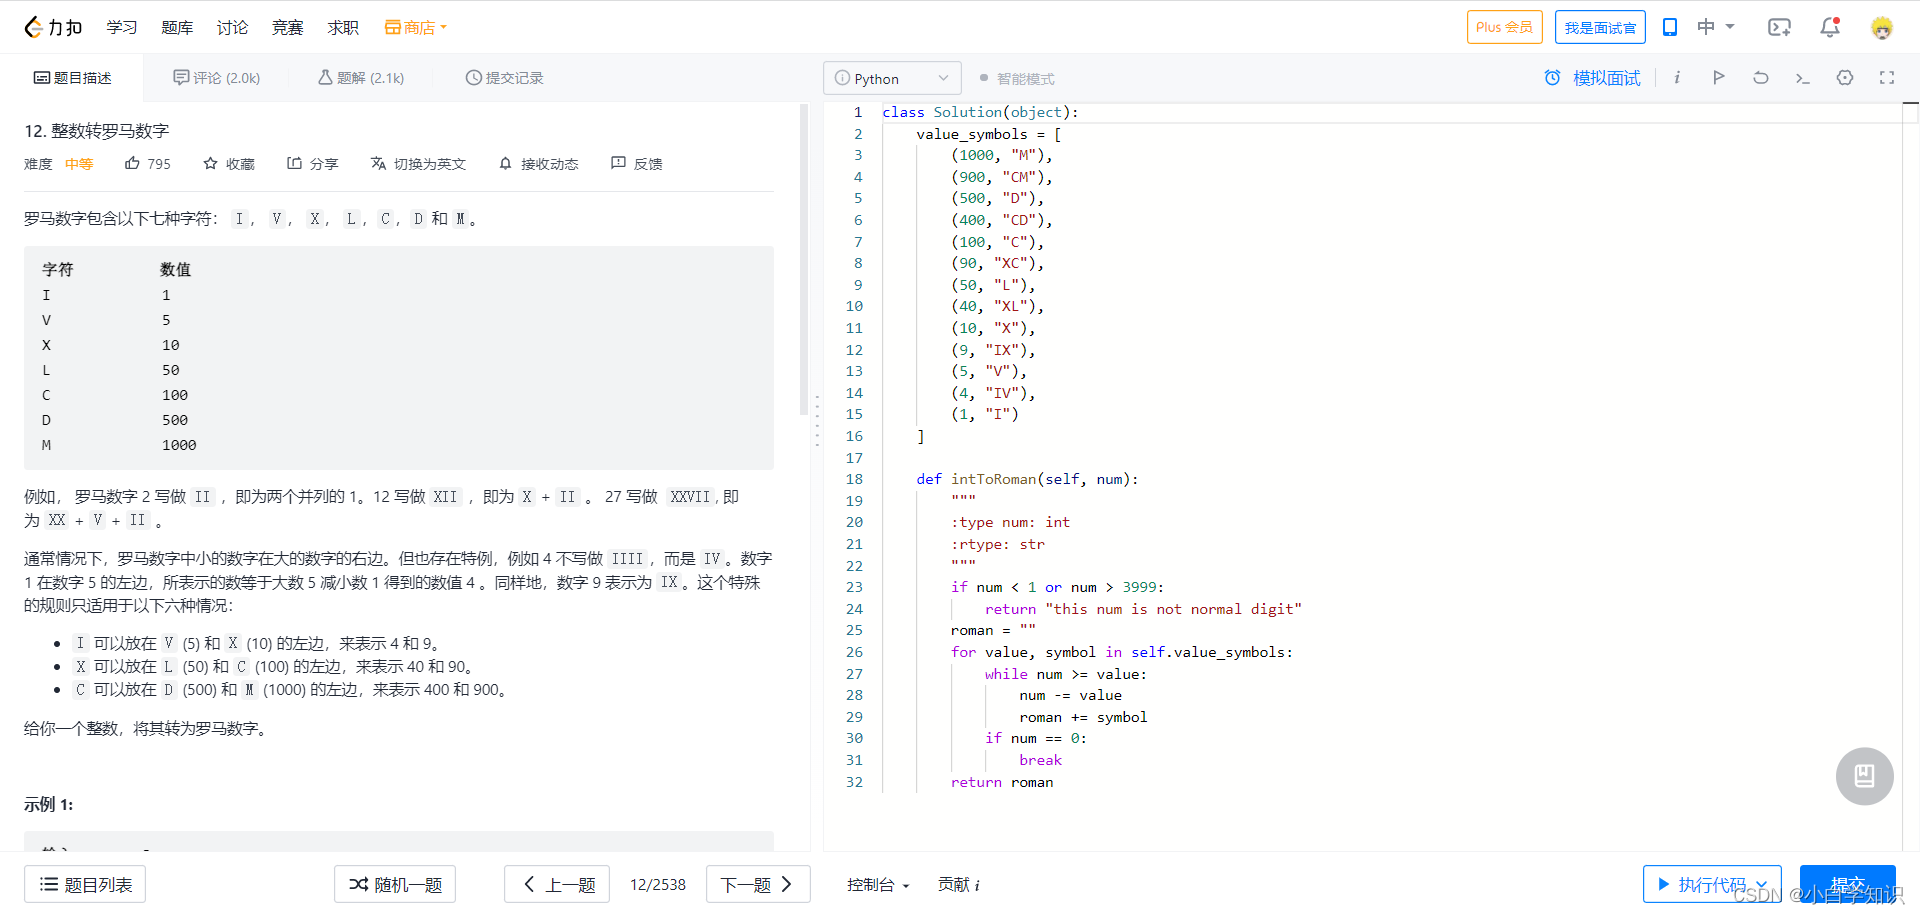Expand the 控制台 console panel

coord(878,884)
